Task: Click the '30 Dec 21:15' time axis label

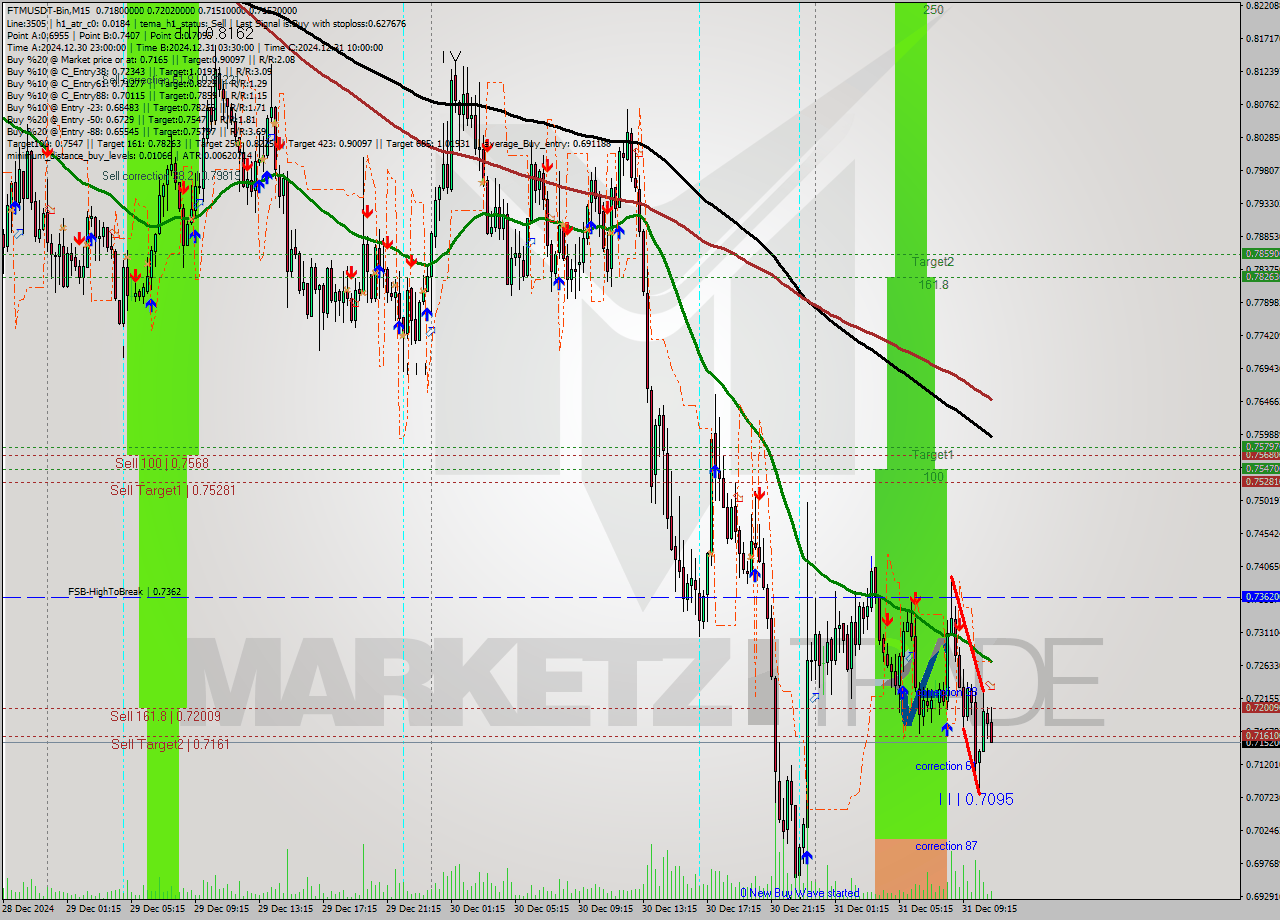Action: [797, 909]
